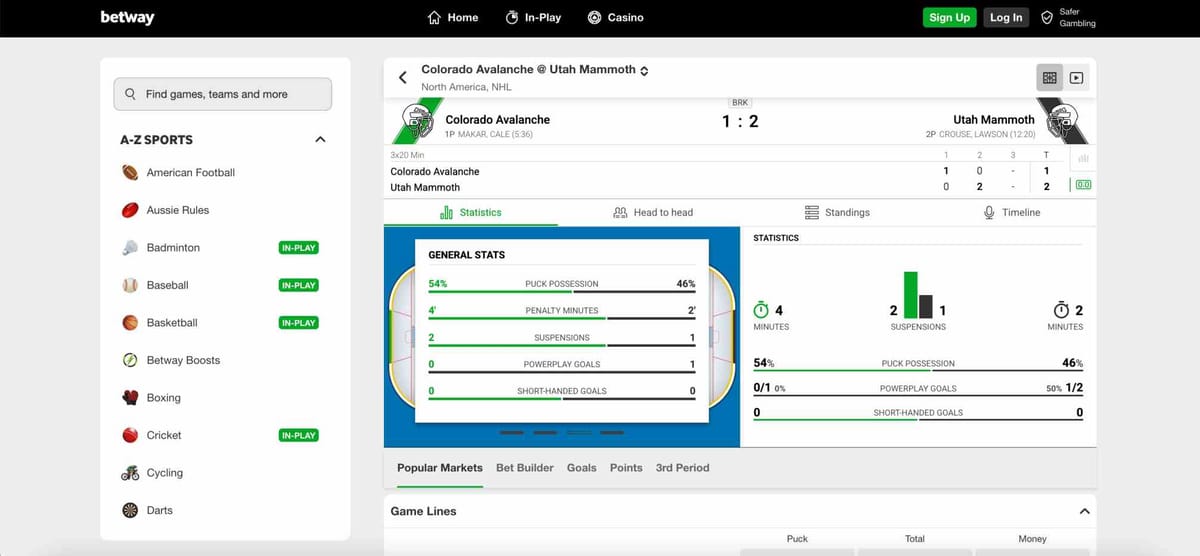This screenshot has width=1200, height=556.
Task: Select Darts board icon
Action: coord(130,510)
